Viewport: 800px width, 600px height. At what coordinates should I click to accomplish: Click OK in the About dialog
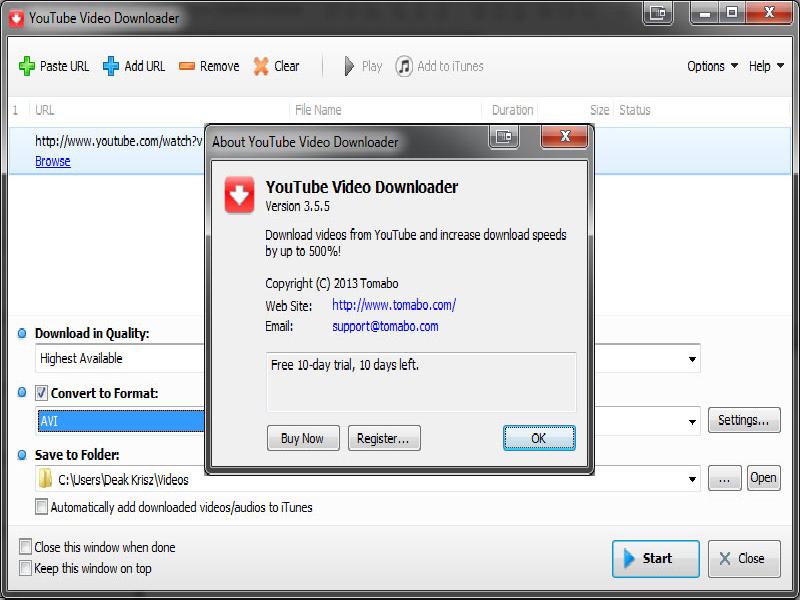539,438
